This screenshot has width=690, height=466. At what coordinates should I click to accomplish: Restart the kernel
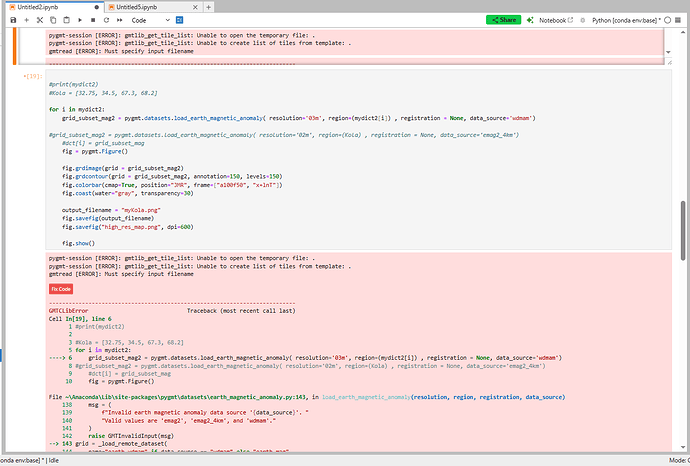click(105, 20)
